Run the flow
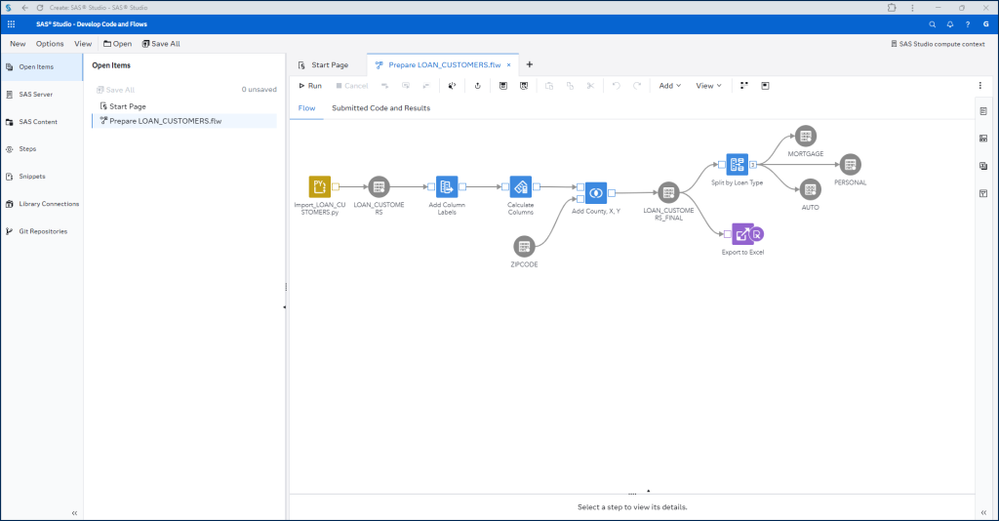The image size is (999, 521). click(310, 85)
